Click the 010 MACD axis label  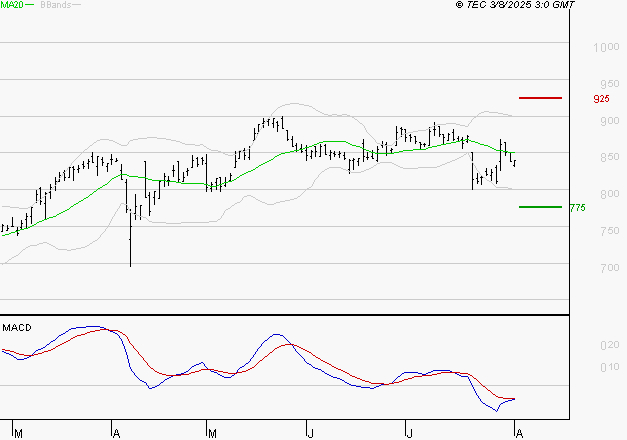(610, 367)
